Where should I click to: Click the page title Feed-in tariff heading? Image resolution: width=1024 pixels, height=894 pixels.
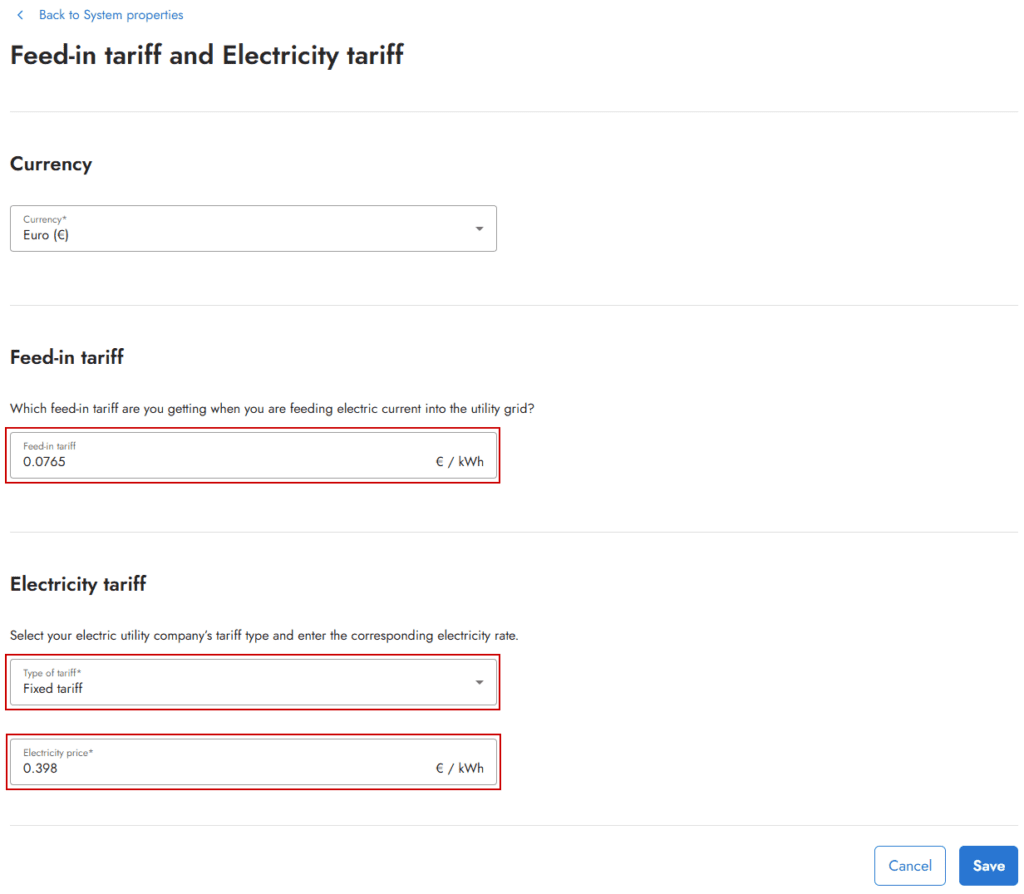(206, 55)
